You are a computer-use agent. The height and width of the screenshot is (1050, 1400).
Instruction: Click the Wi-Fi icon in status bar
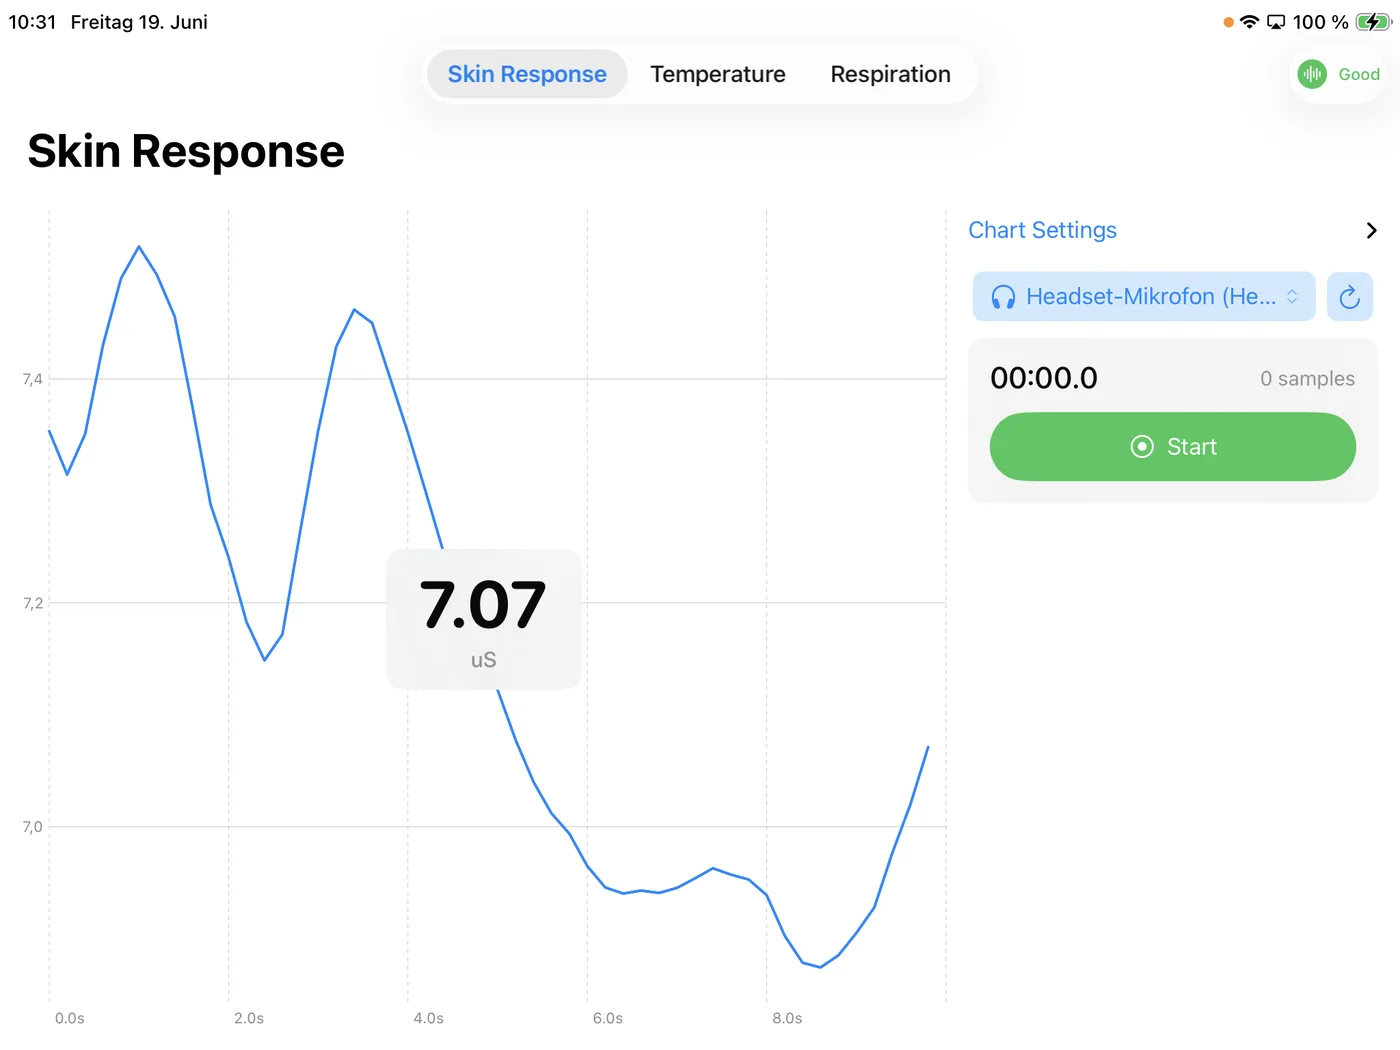point(1249,22)
